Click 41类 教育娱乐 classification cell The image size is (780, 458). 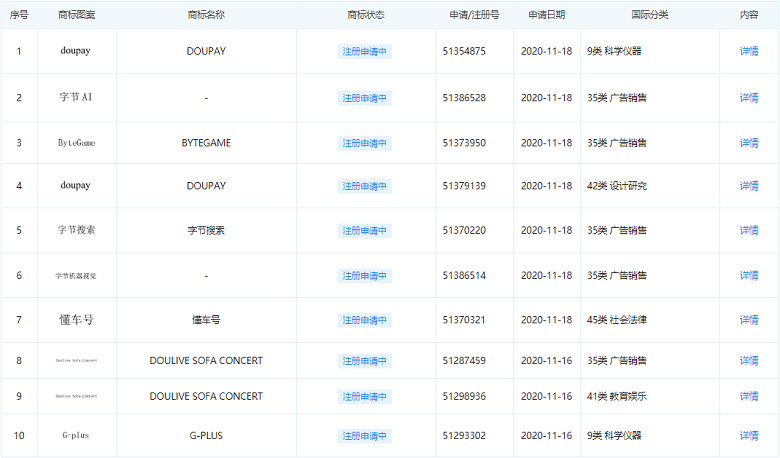pyautogui.click(x=617, y=396)
